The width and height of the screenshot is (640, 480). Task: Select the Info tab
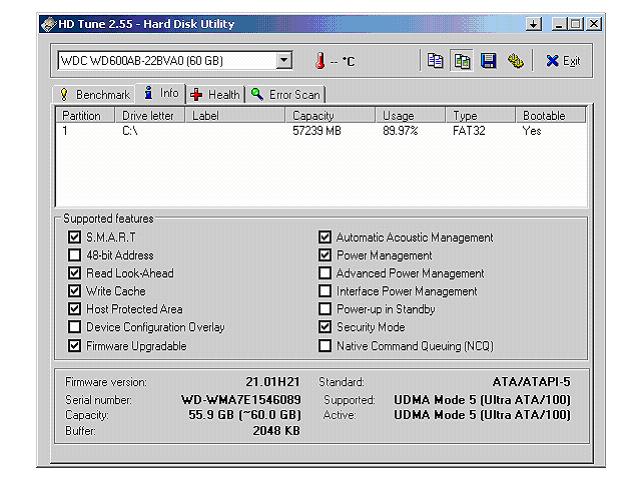[x=161, y=93]
